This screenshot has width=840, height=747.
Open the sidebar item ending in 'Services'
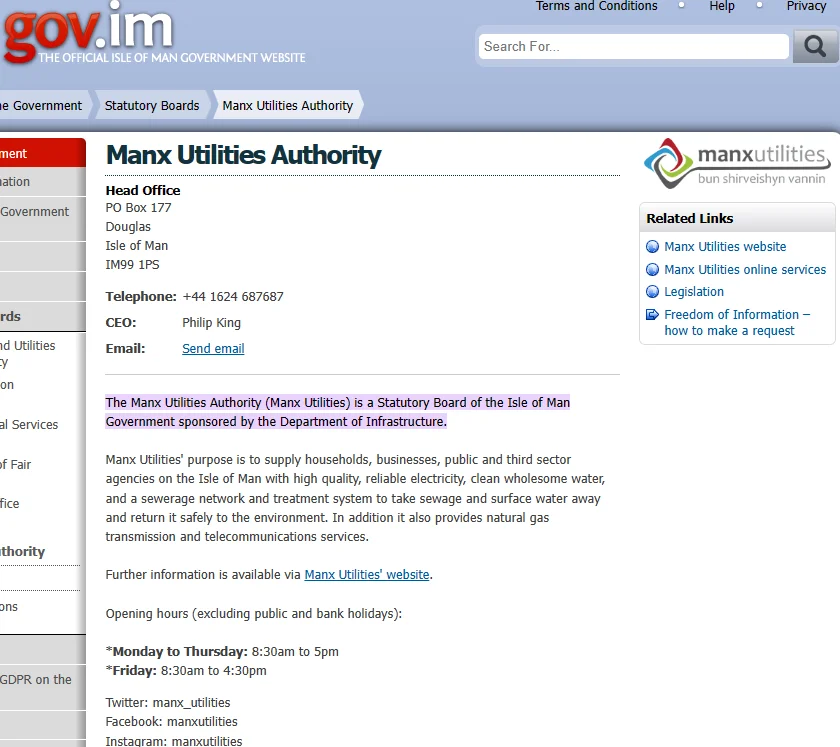click(29, 424)
